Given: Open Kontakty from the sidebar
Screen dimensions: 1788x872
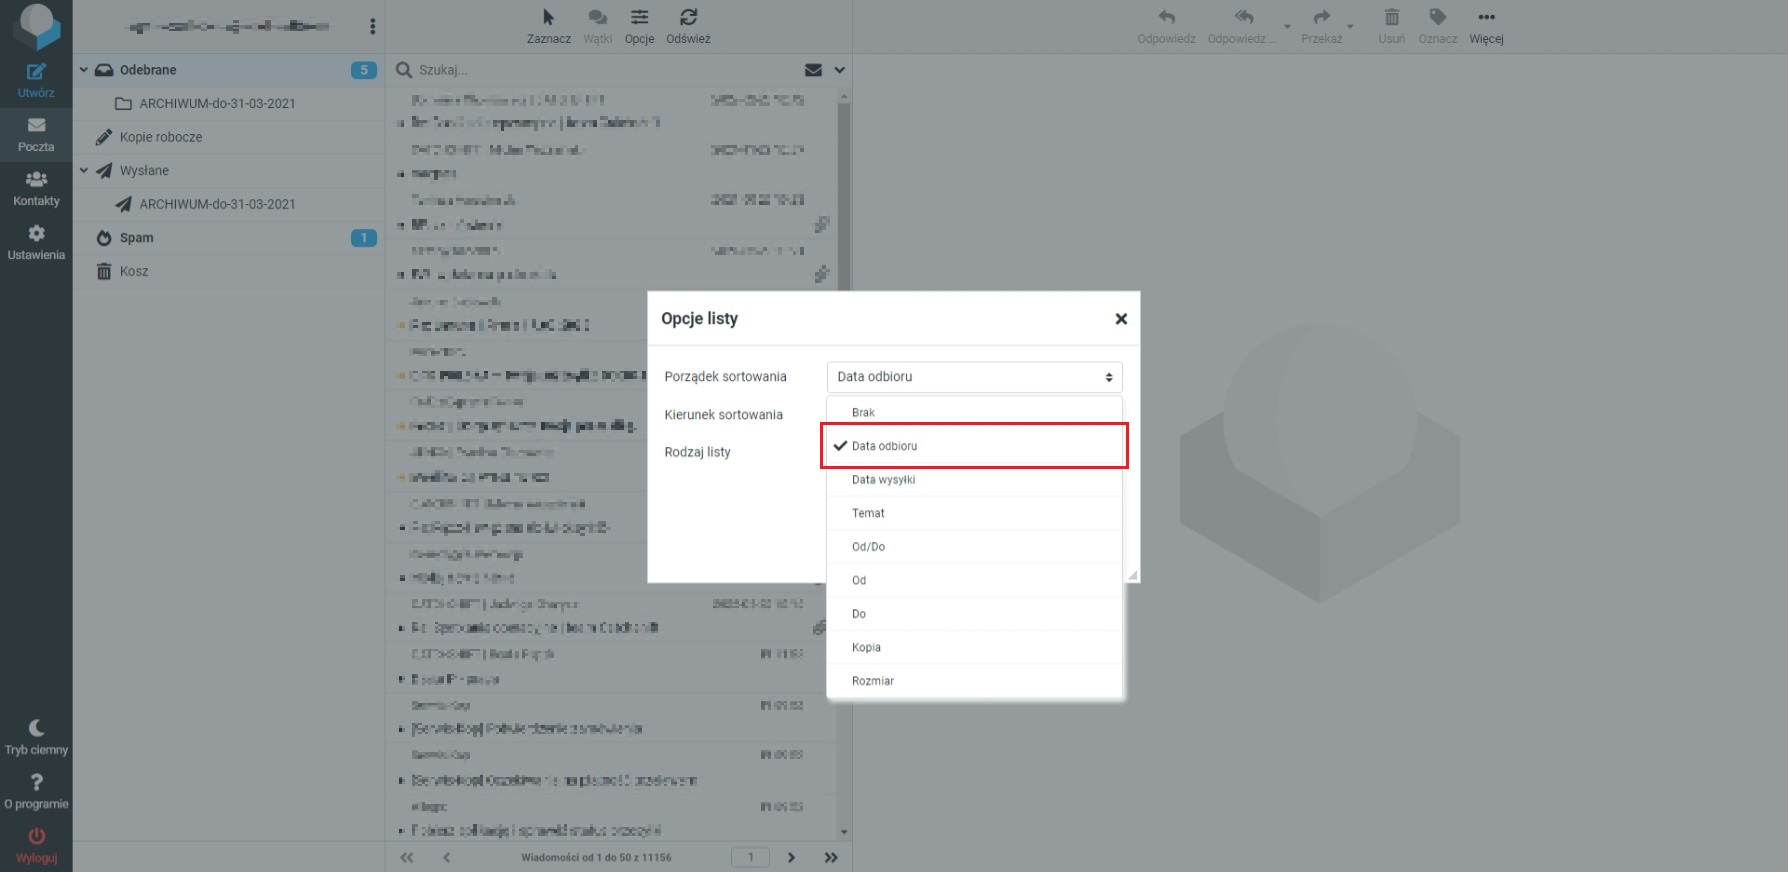Looking at the screenshot, I should pyautogui.click(x=36, y=180).
